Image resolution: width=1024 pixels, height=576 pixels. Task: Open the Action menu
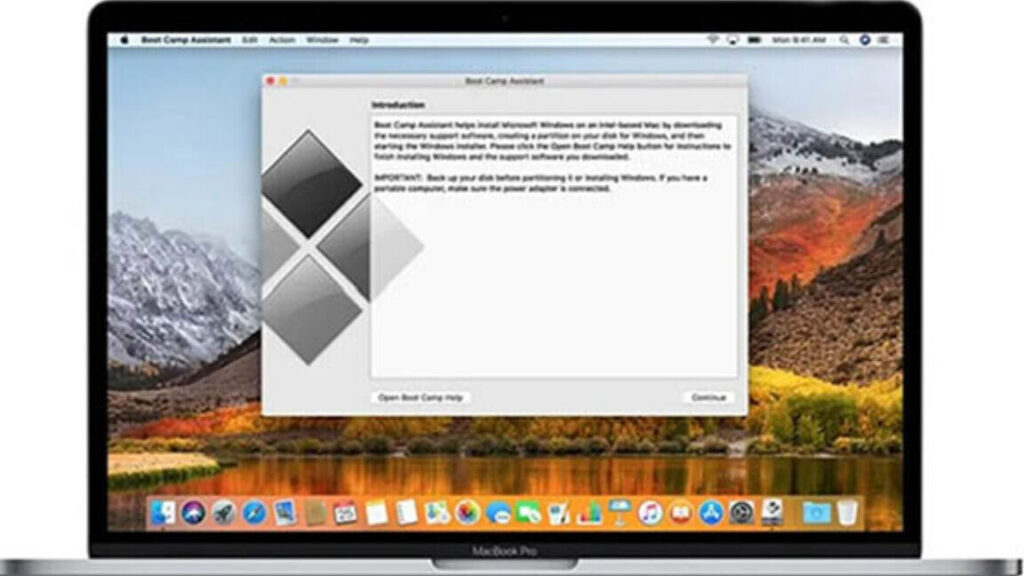pyautogui.click(x=282, y=40)
